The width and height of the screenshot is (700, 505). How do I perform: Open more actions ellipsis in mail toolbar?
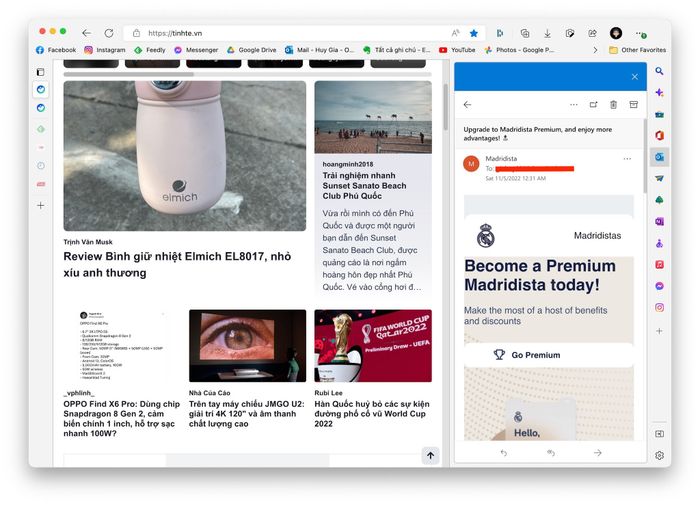(574, 104)
